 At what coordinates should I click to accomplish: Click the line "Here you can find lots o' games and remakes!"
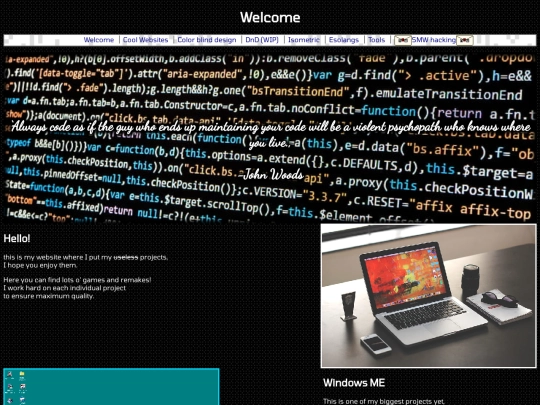click(x=77, y=280)
